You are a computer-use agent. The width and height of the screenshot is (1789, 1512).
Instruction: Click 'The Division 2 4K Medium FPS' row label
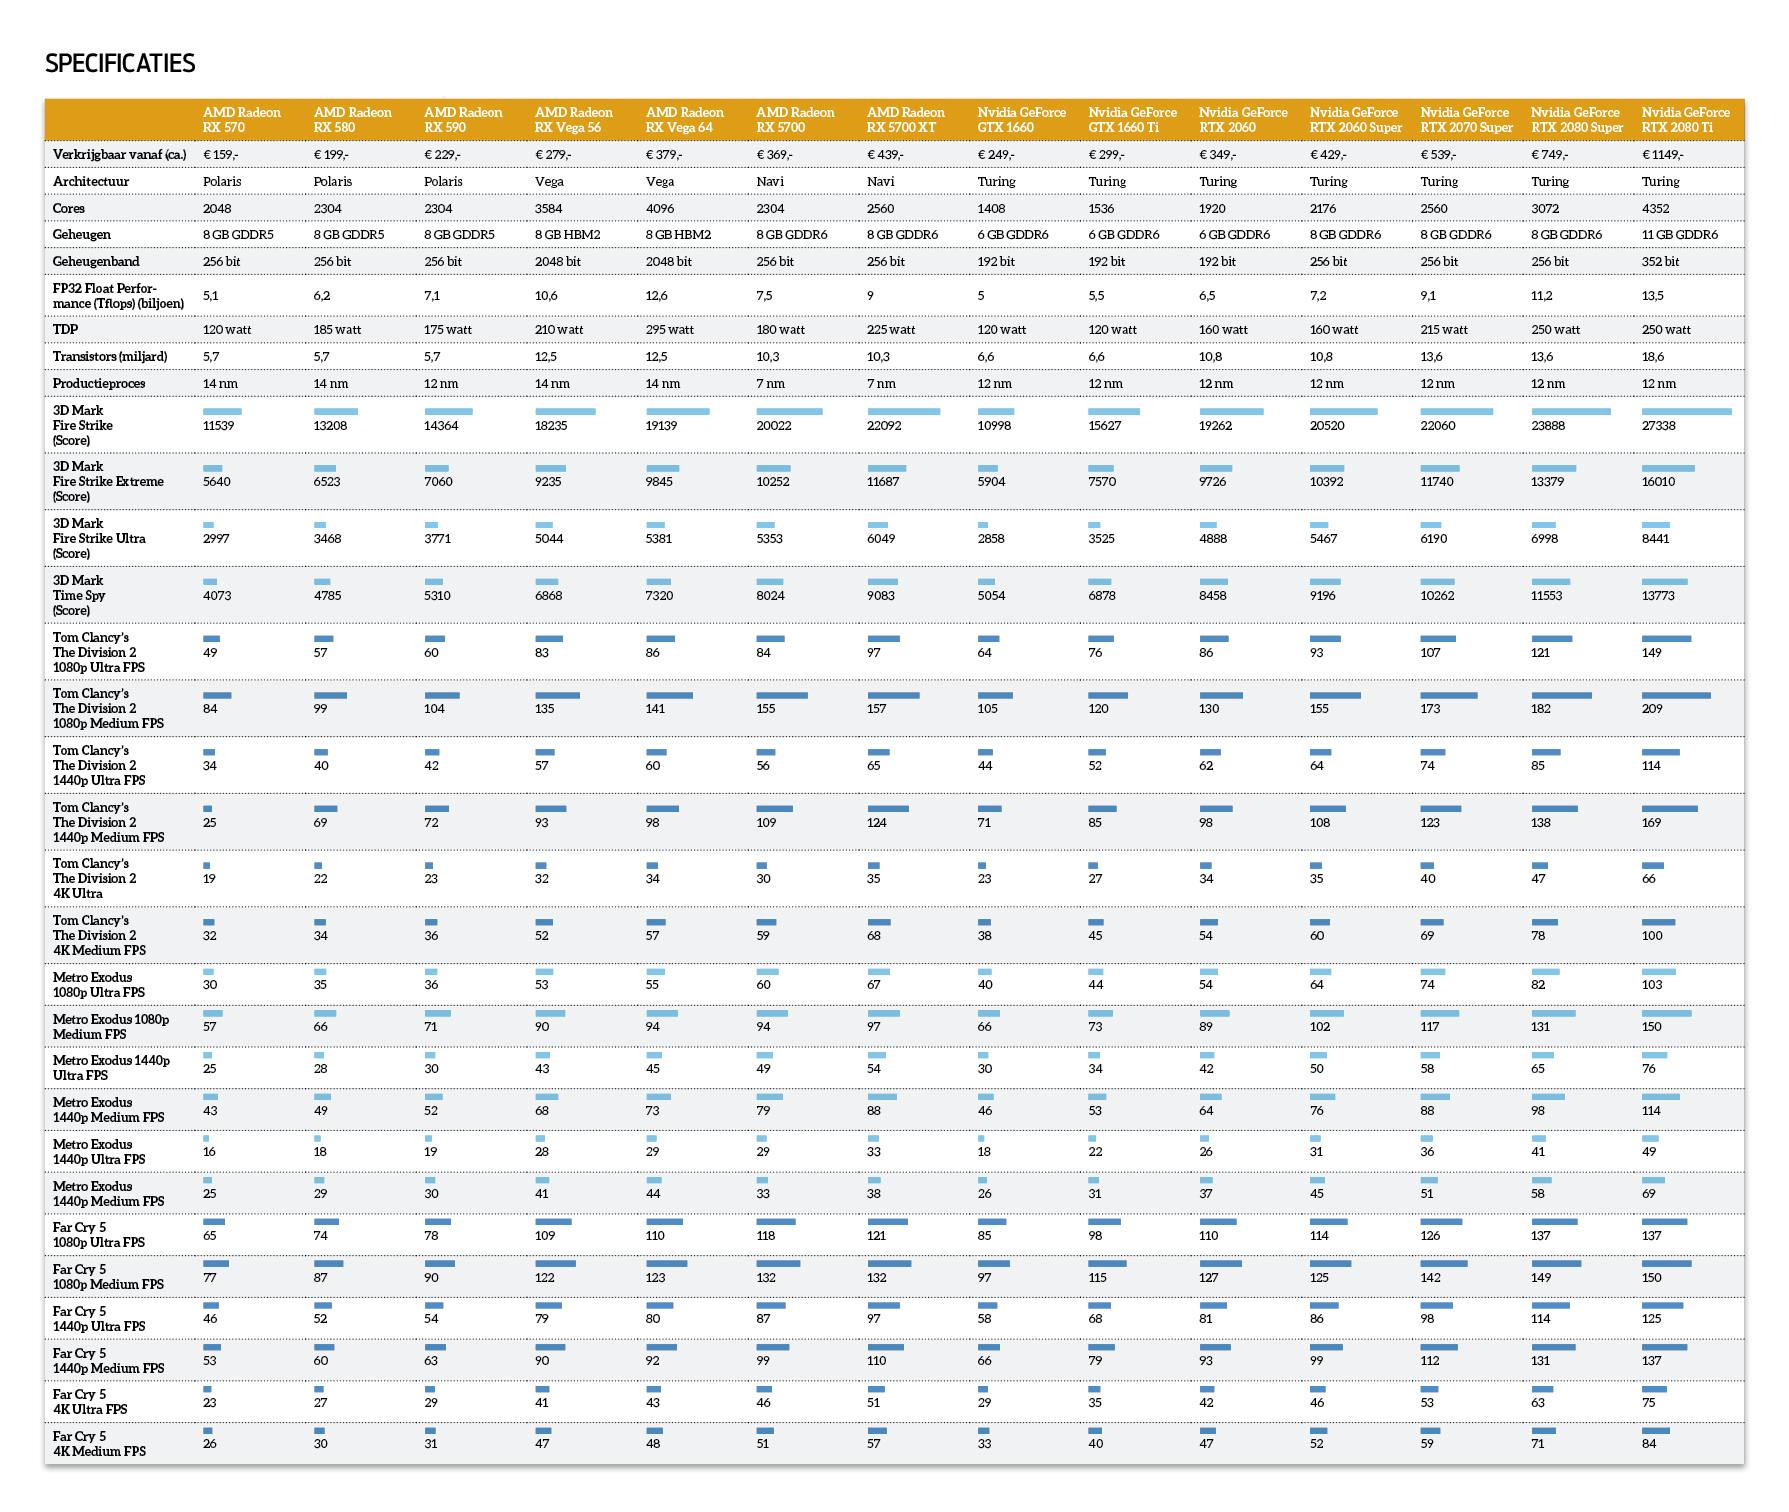tap(99, 935)
